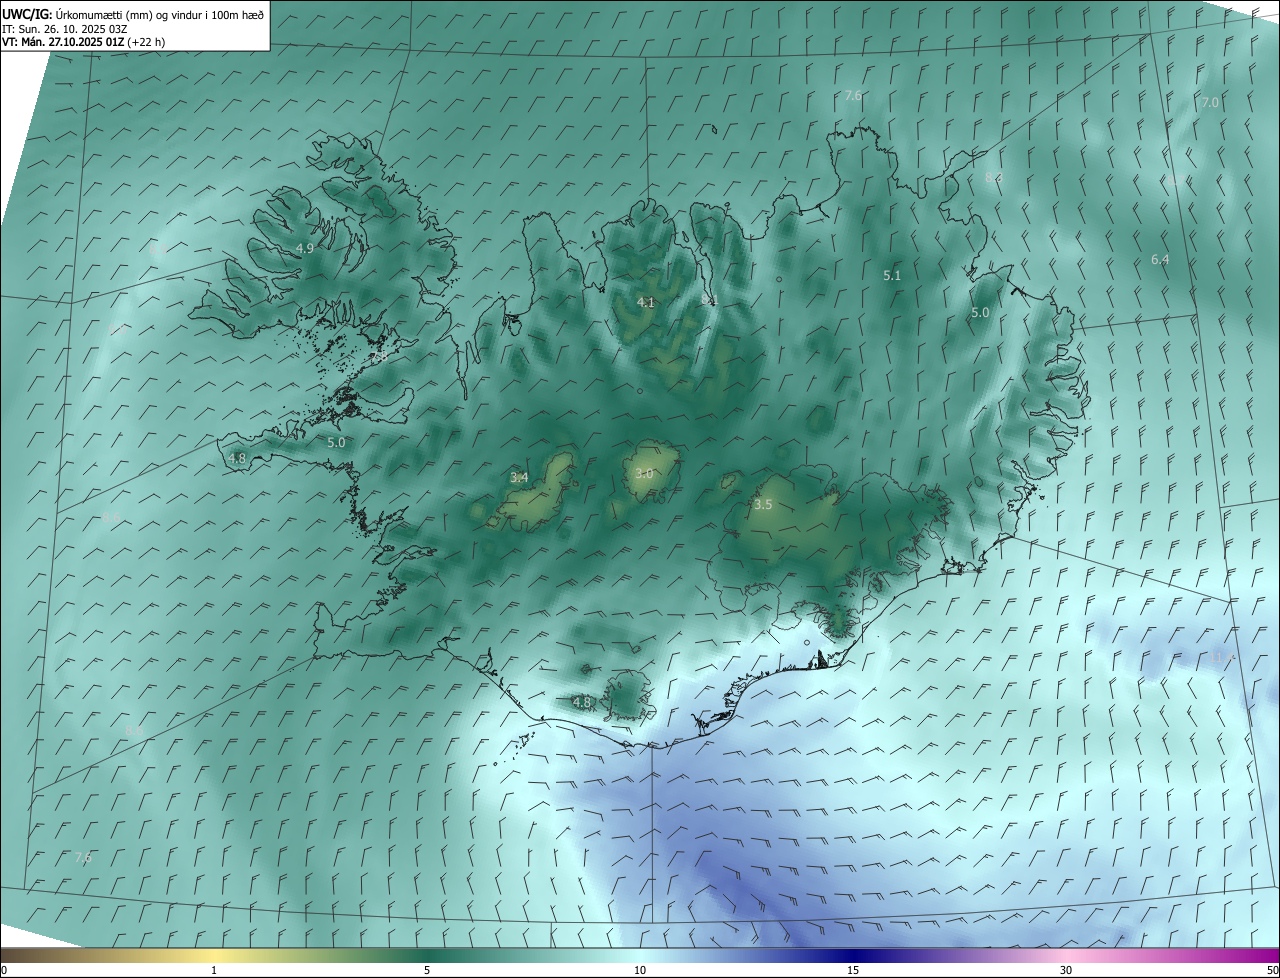This screenshot has width=1280, height=978.
Task: Select the 3.4 value on Langjökull glacier
Action: click(519, 477)
